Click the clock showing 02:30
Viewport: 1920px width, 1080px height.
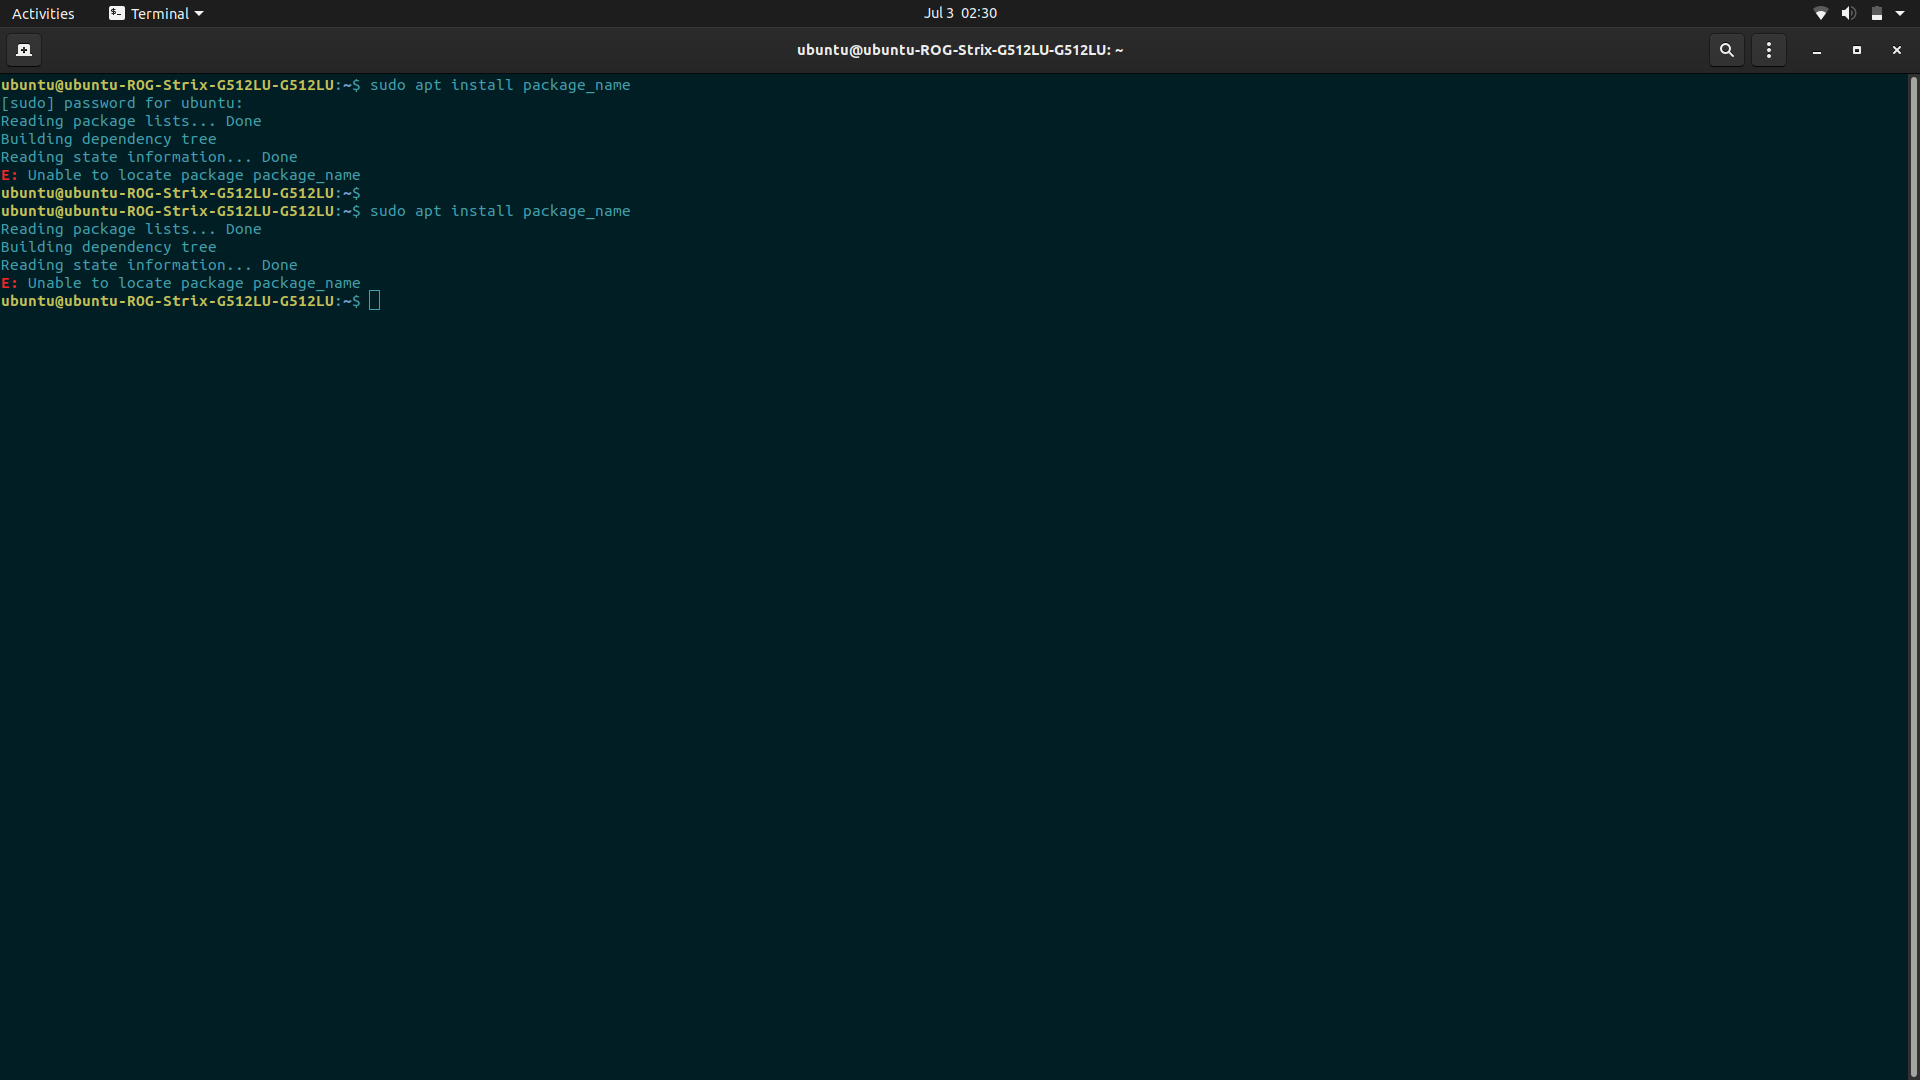[x=959, y=15]
